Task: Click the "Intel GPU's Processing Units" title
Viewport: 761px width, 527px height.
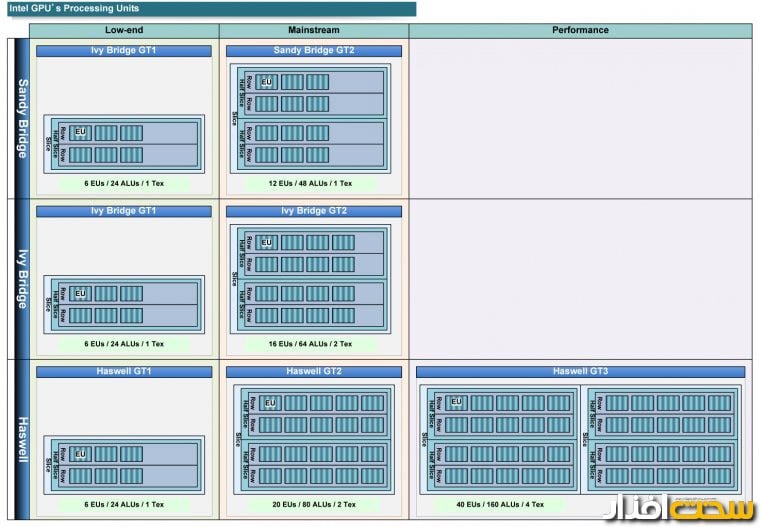Action: (x=74, y=8)
